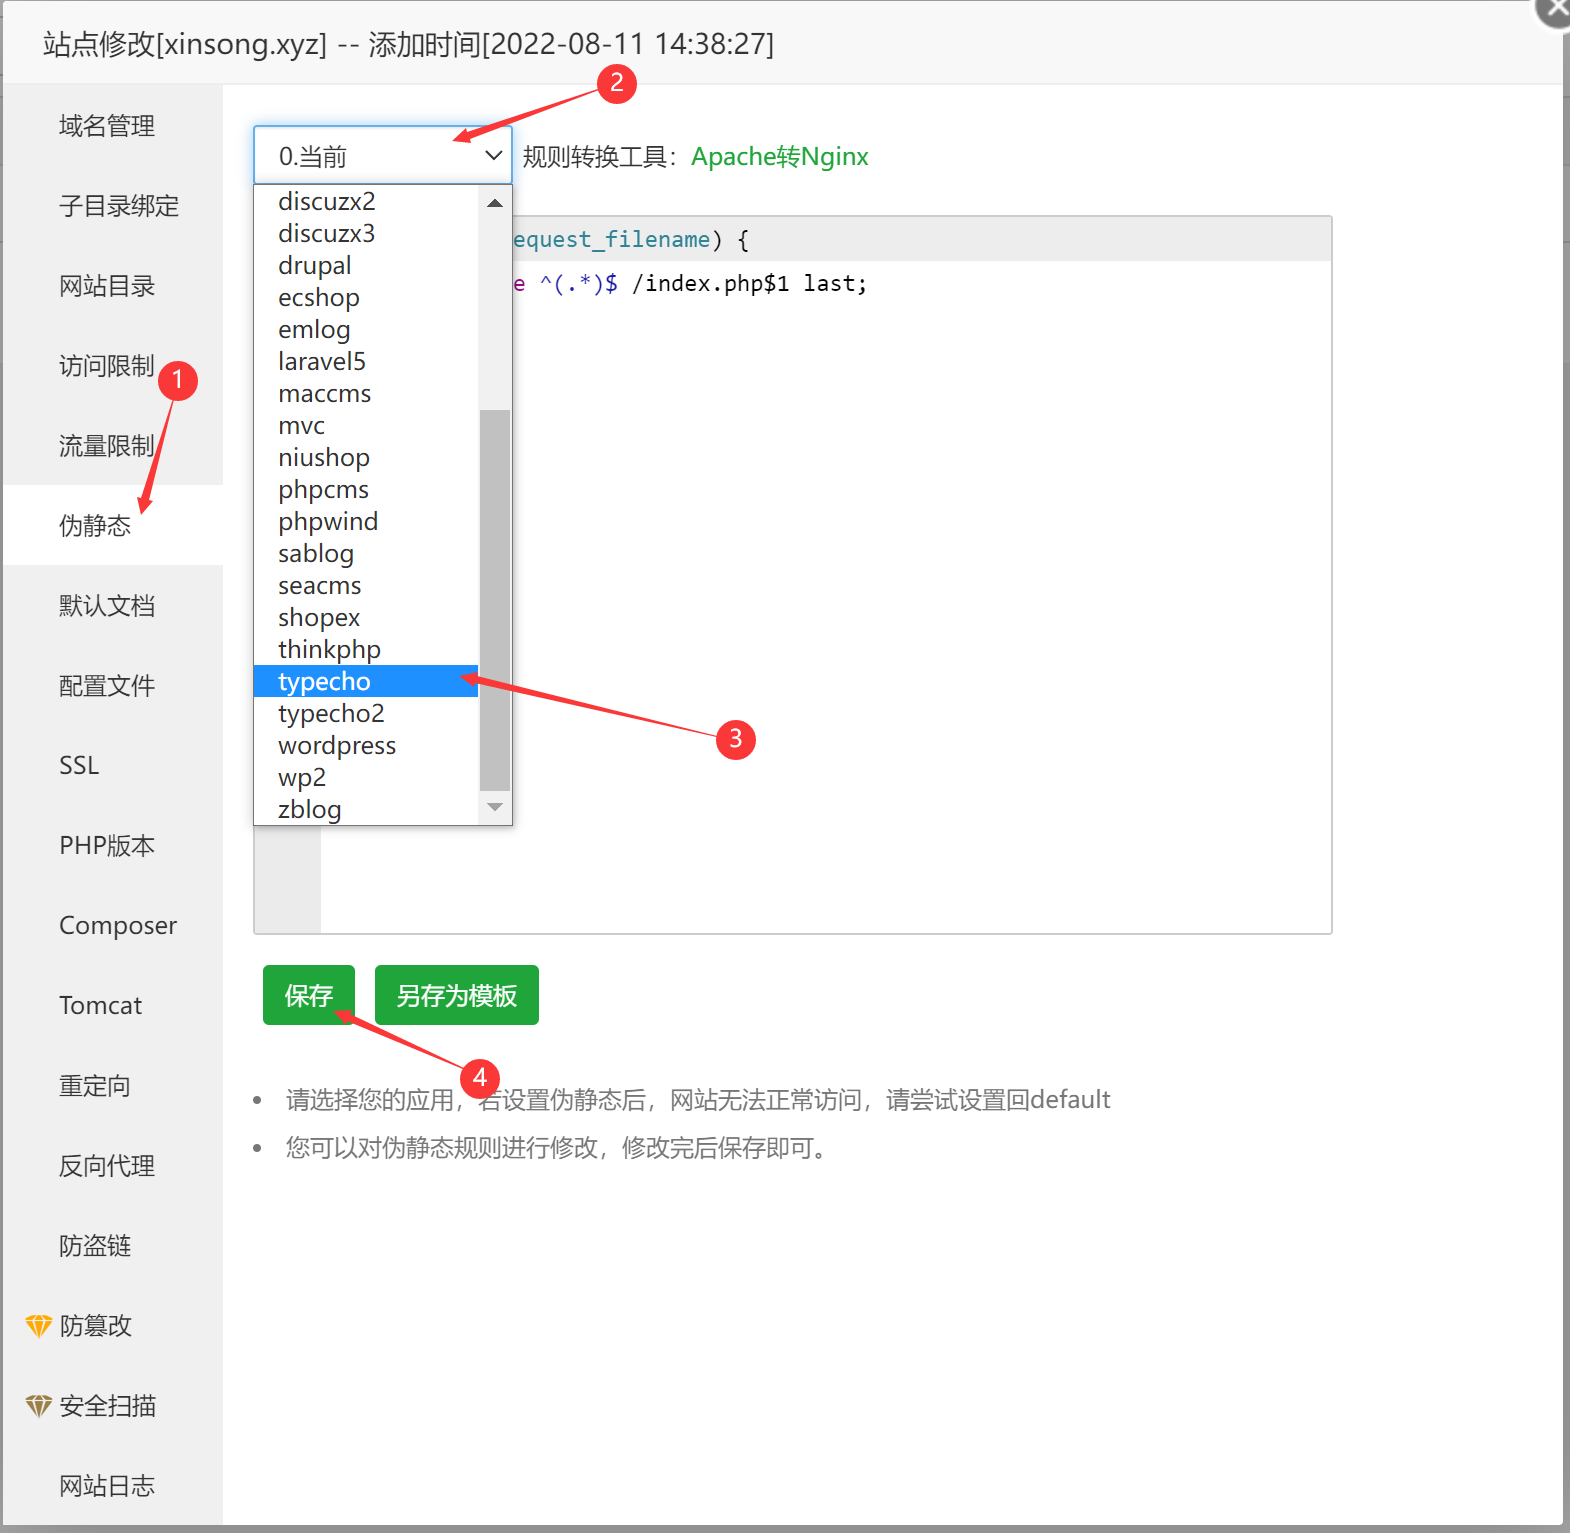Go to 访问限制 tab
The height and width of the screenshot is (1533, 1570).
(107, 366)
